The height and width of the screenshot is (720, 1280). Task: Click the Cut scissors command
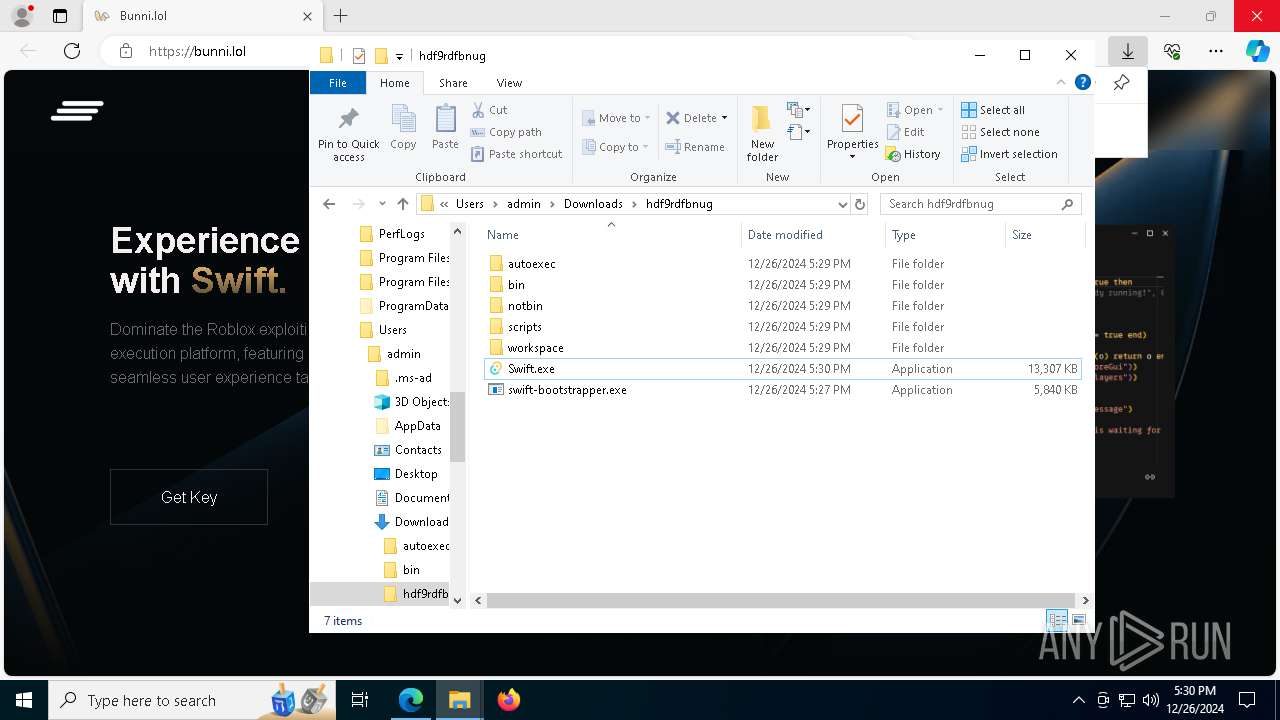[490, 110]
